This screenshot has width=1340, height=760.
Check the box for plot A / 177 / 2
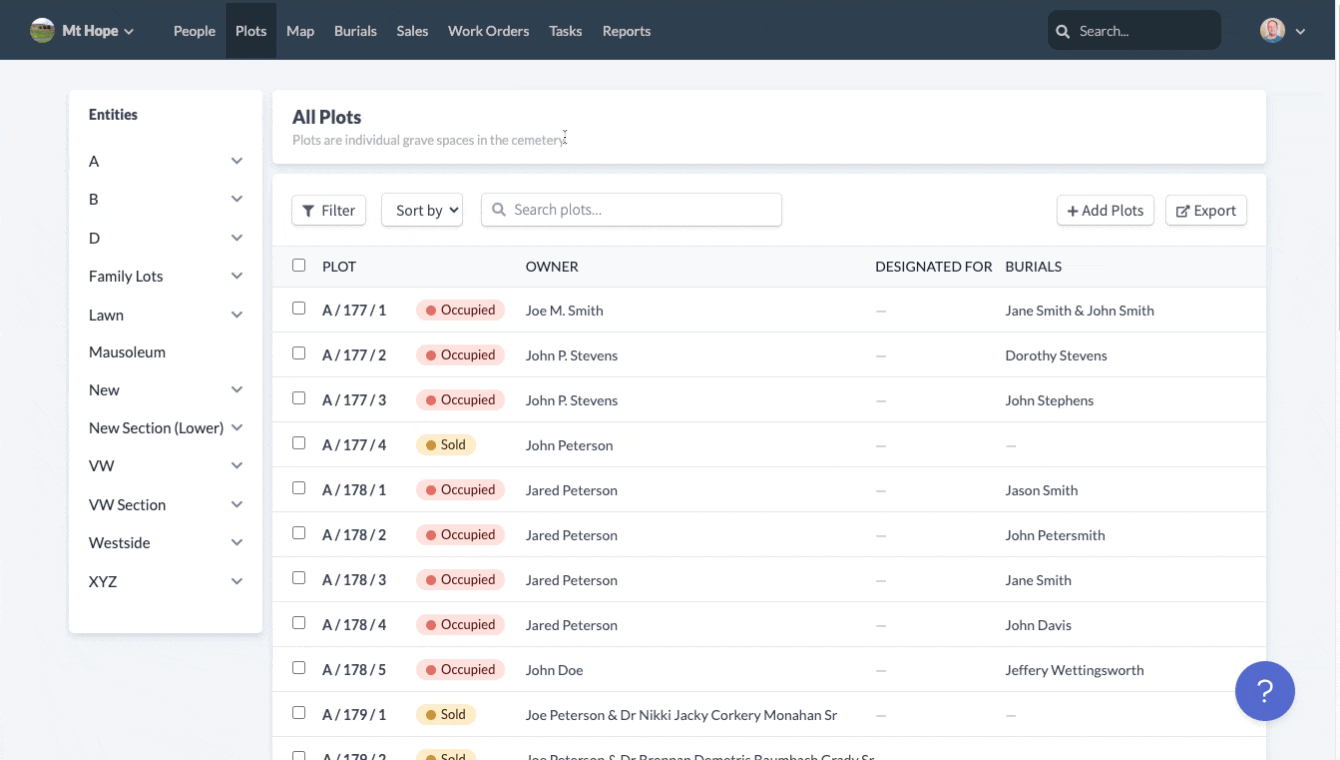[299, 353]
